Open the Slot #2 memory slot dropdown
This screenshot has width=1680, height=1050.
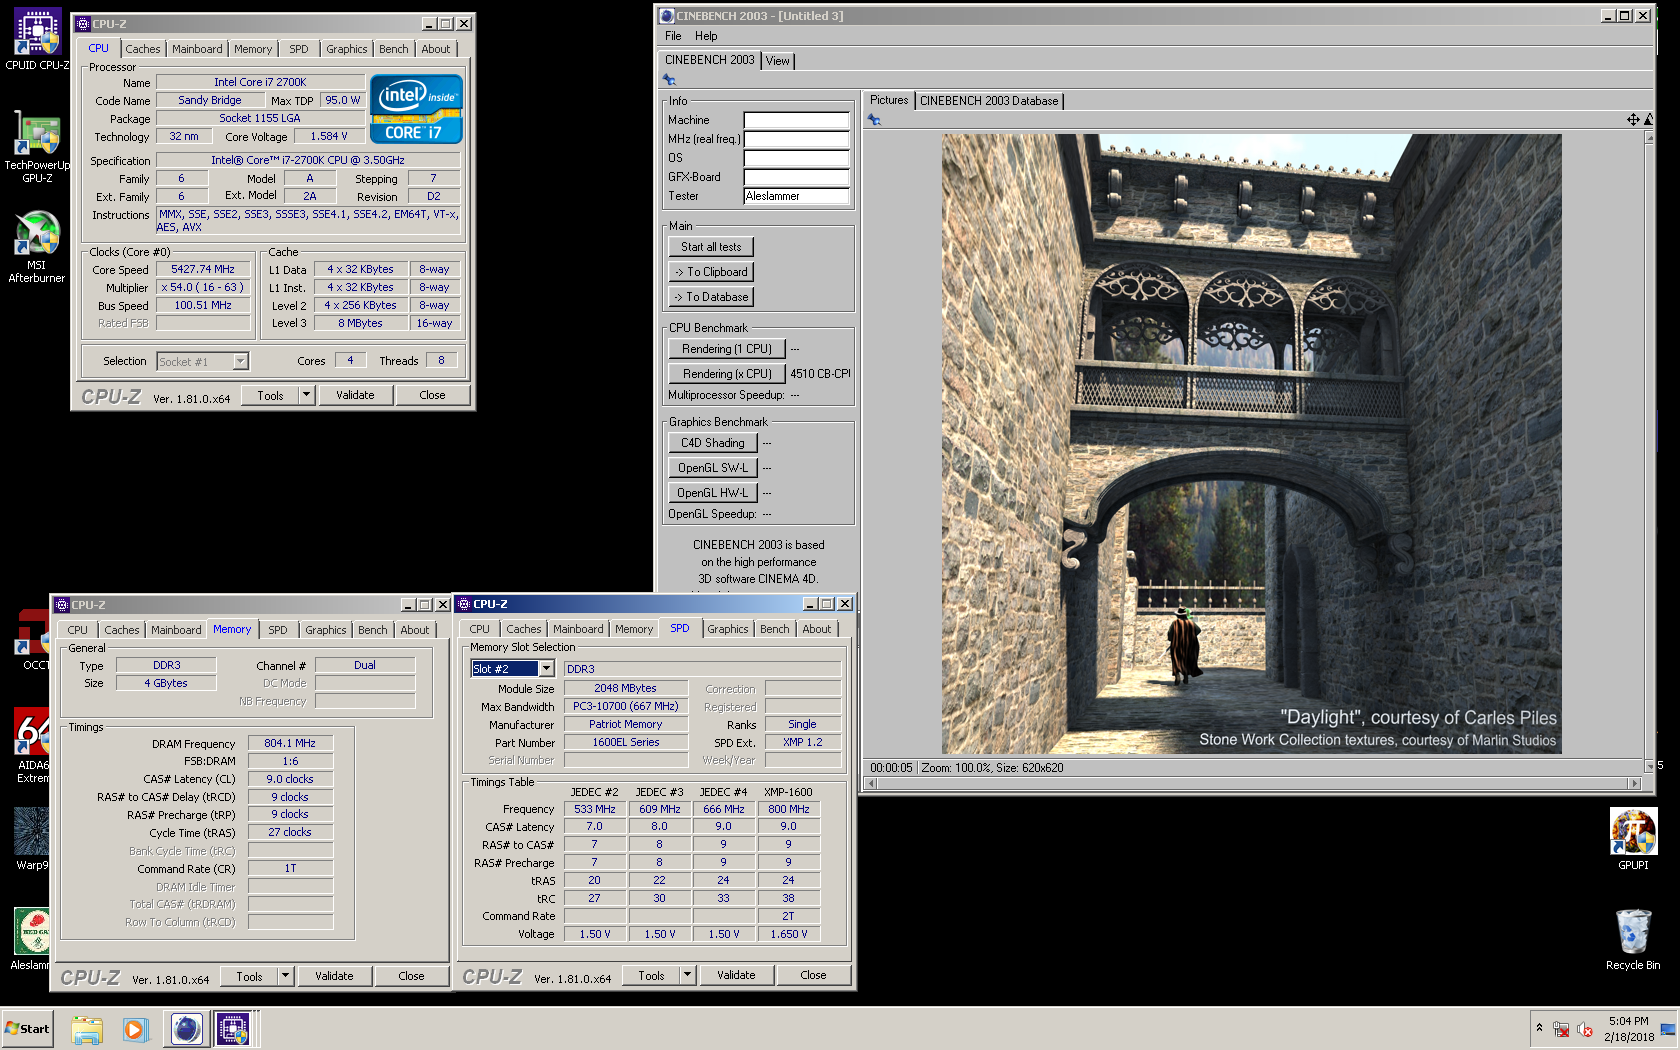pos(546,669)
